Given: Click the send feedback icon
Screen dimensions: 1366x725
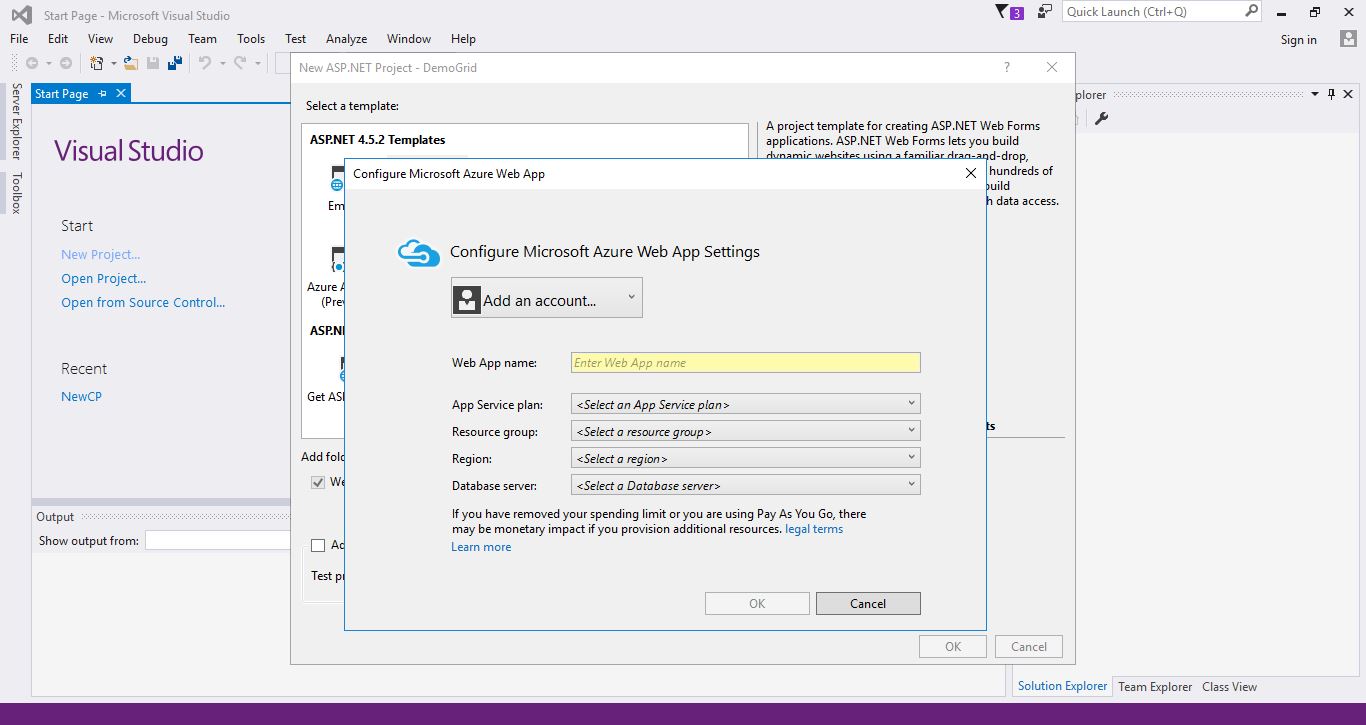Looking at the screenshot, I should [x=1045, y=12].
